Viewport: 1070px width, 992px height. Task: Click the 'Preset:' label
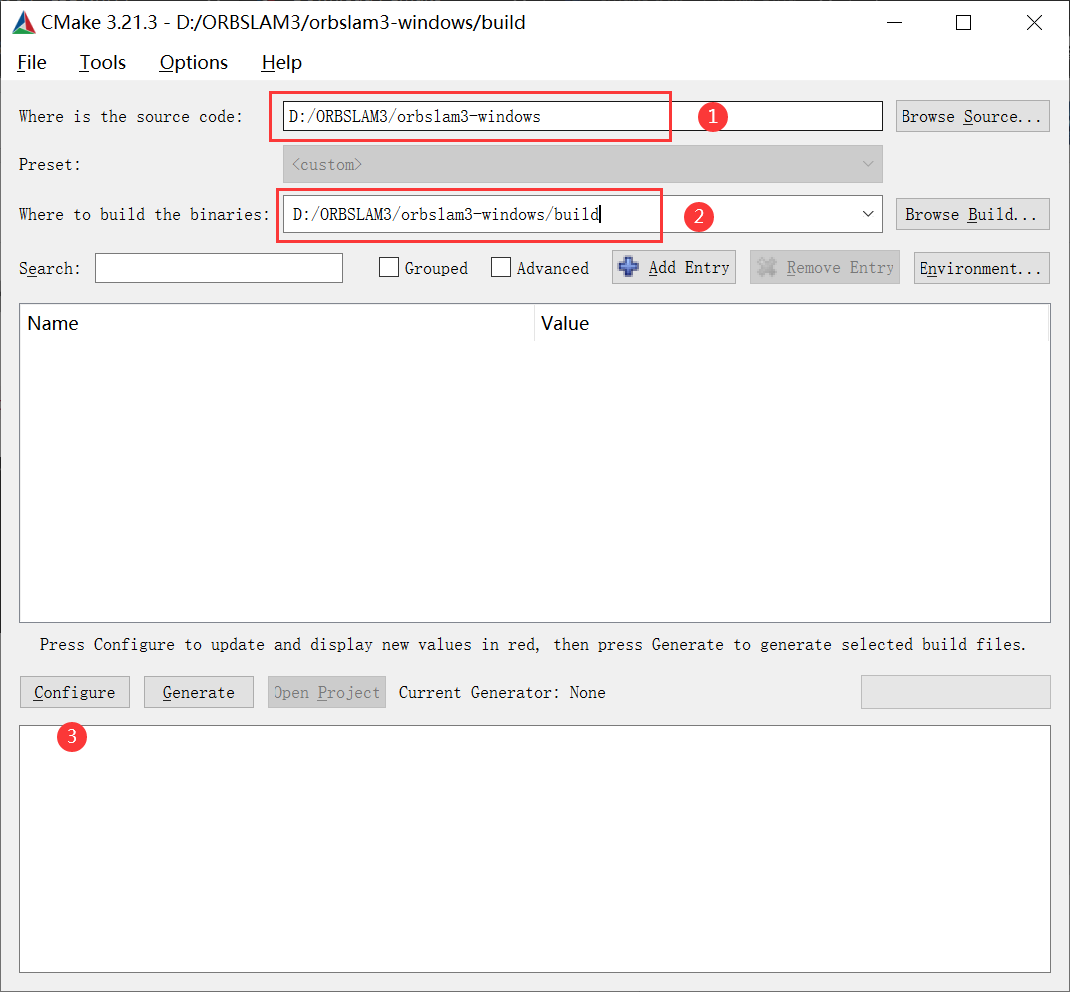point(50,164)
